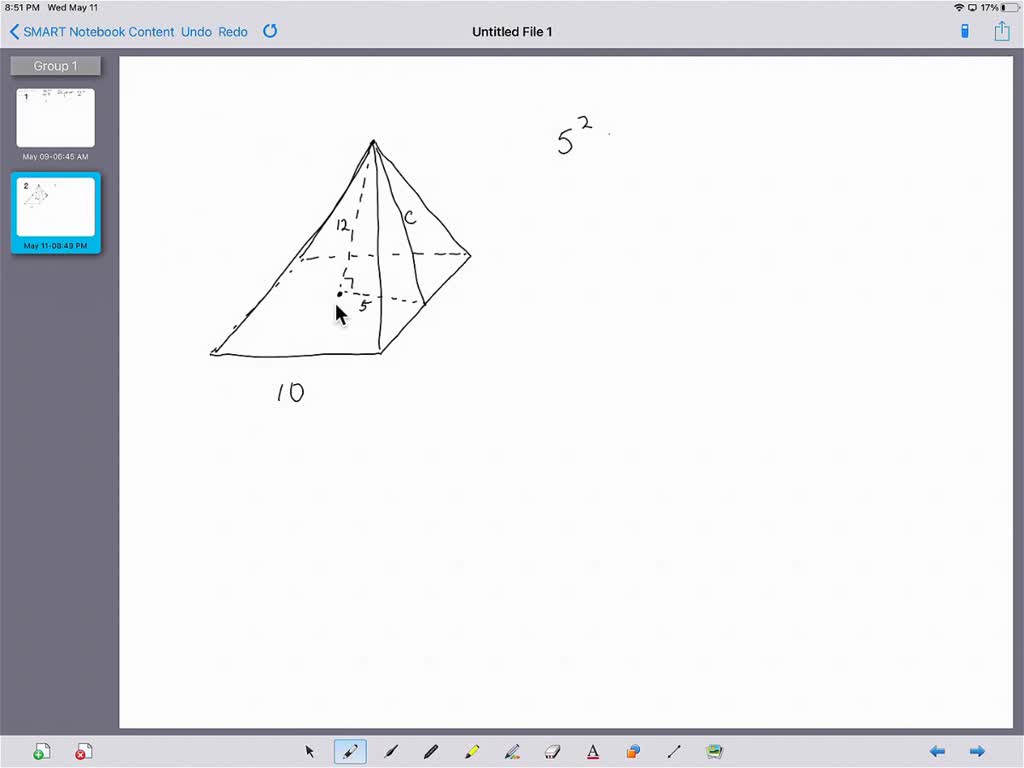Select the eraser tool
1024x768 pixels.
click(552, 751)
